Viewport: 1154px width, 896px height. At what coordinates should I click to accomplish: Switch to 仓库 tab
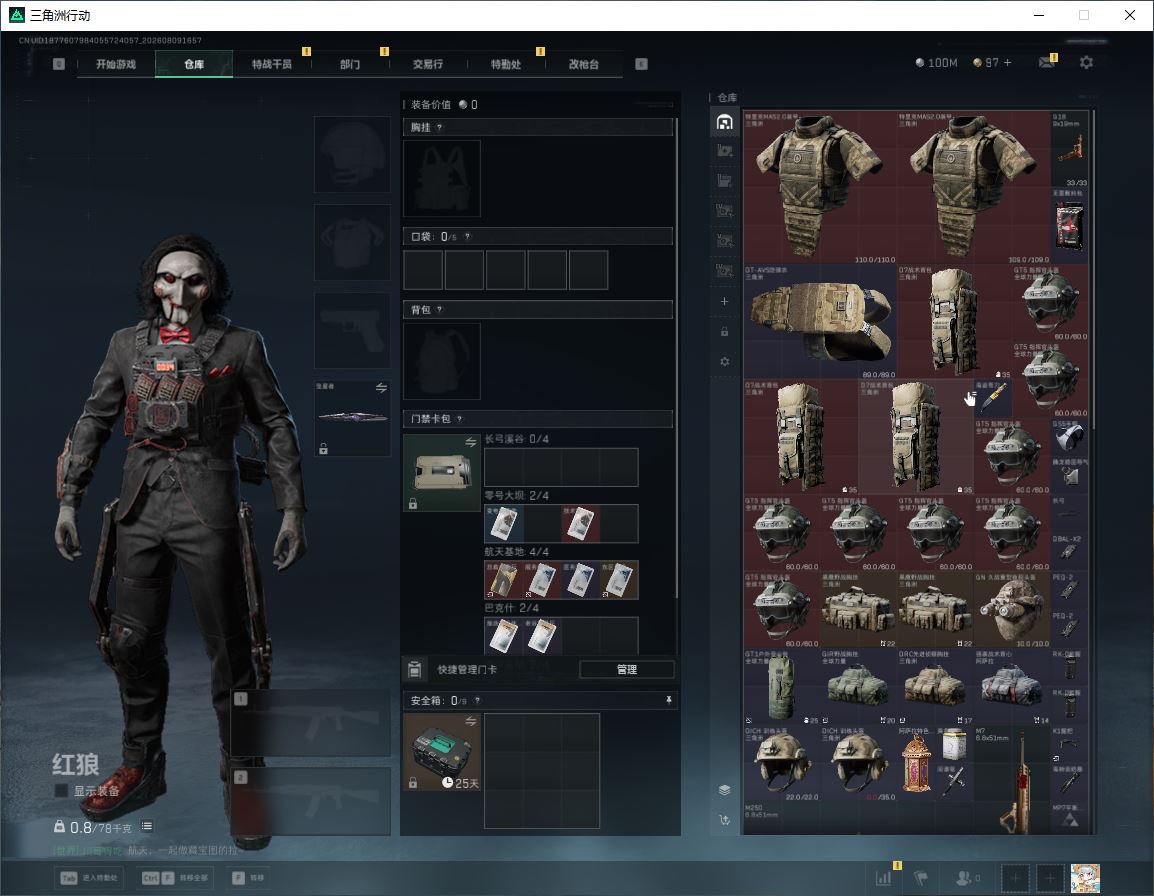194,64
